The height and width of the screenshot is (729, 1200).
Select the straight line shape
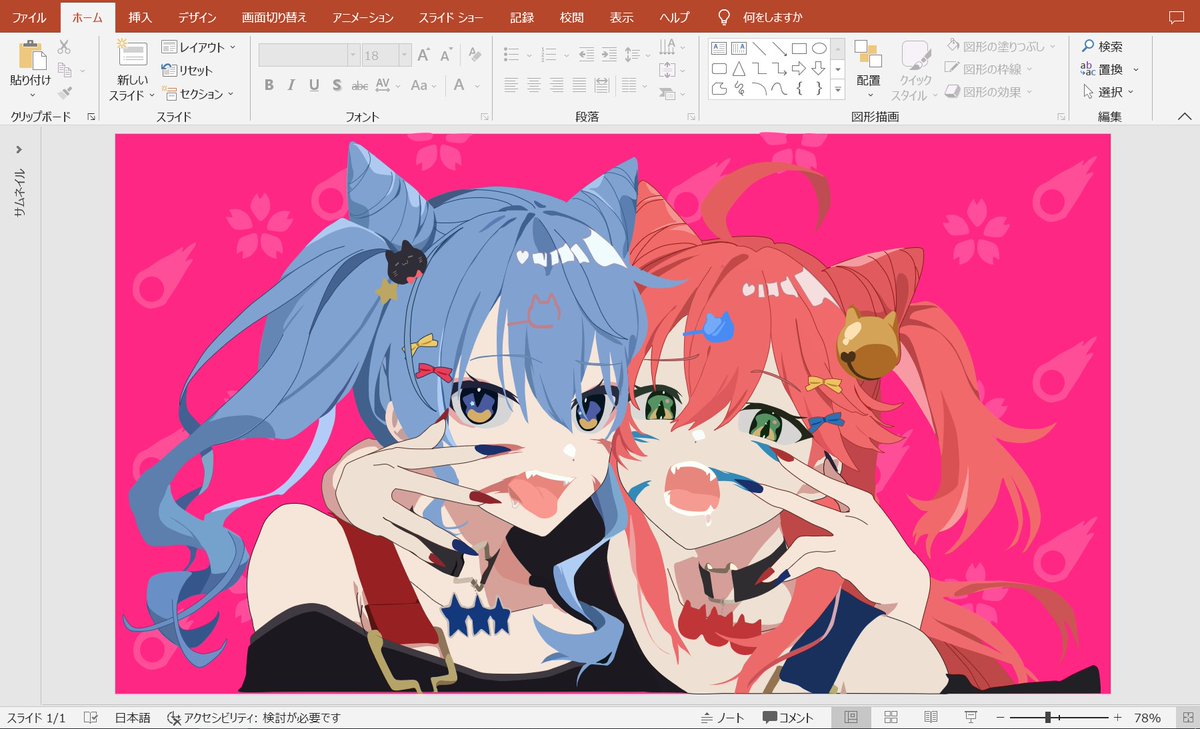pyautogui.click(x=759, y=47)
